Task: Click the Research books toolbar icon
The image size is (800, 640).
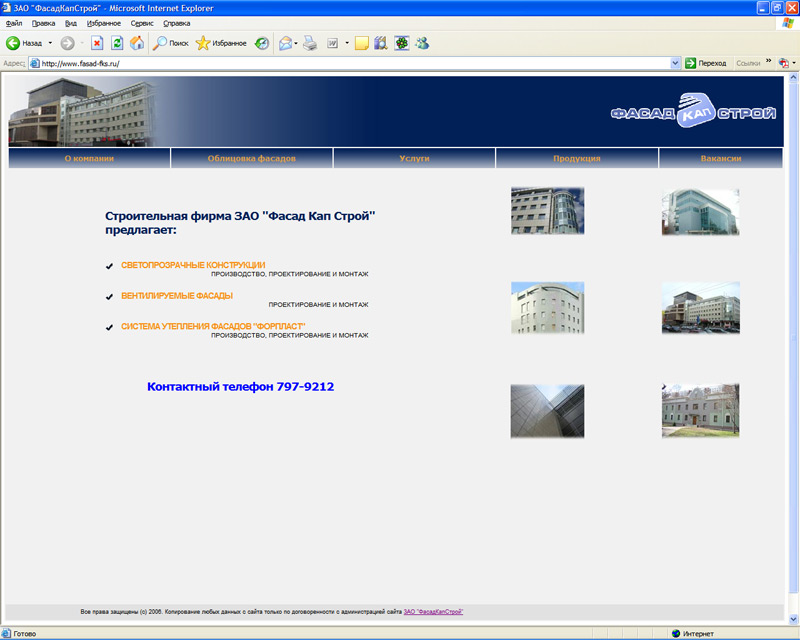Action: pos(381,43)
